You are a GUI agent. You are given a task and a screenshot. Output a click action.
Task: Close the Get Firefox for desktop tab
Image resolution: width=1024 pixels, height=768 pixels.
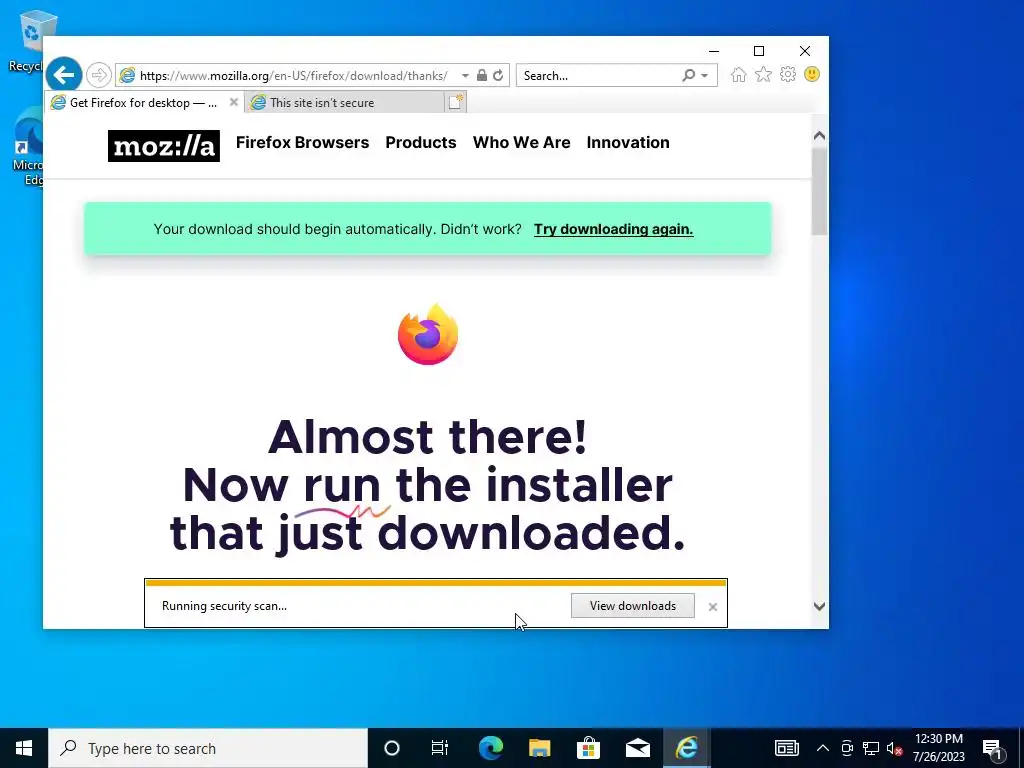tap(234, 102)
